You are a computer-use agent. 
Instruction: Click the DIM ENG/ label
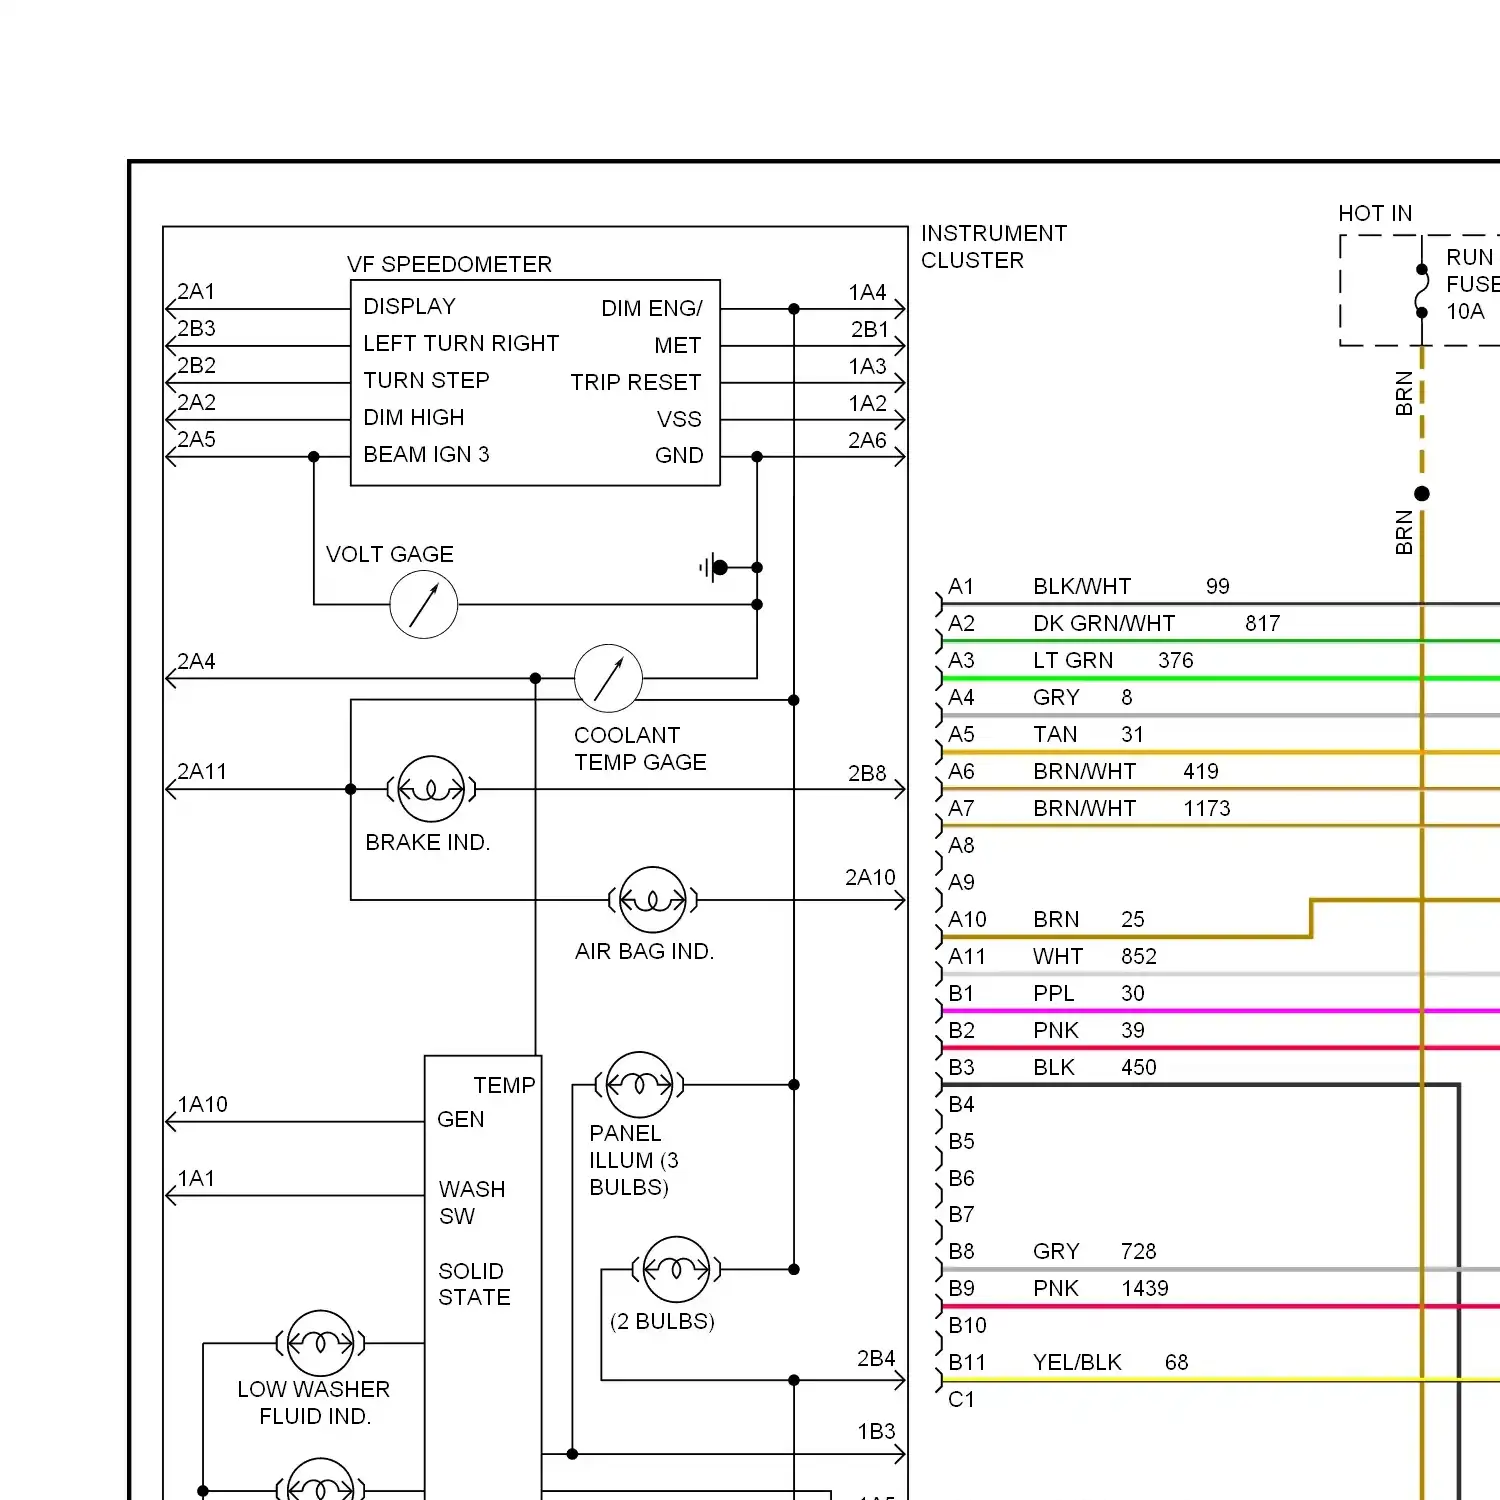point(651,308)
